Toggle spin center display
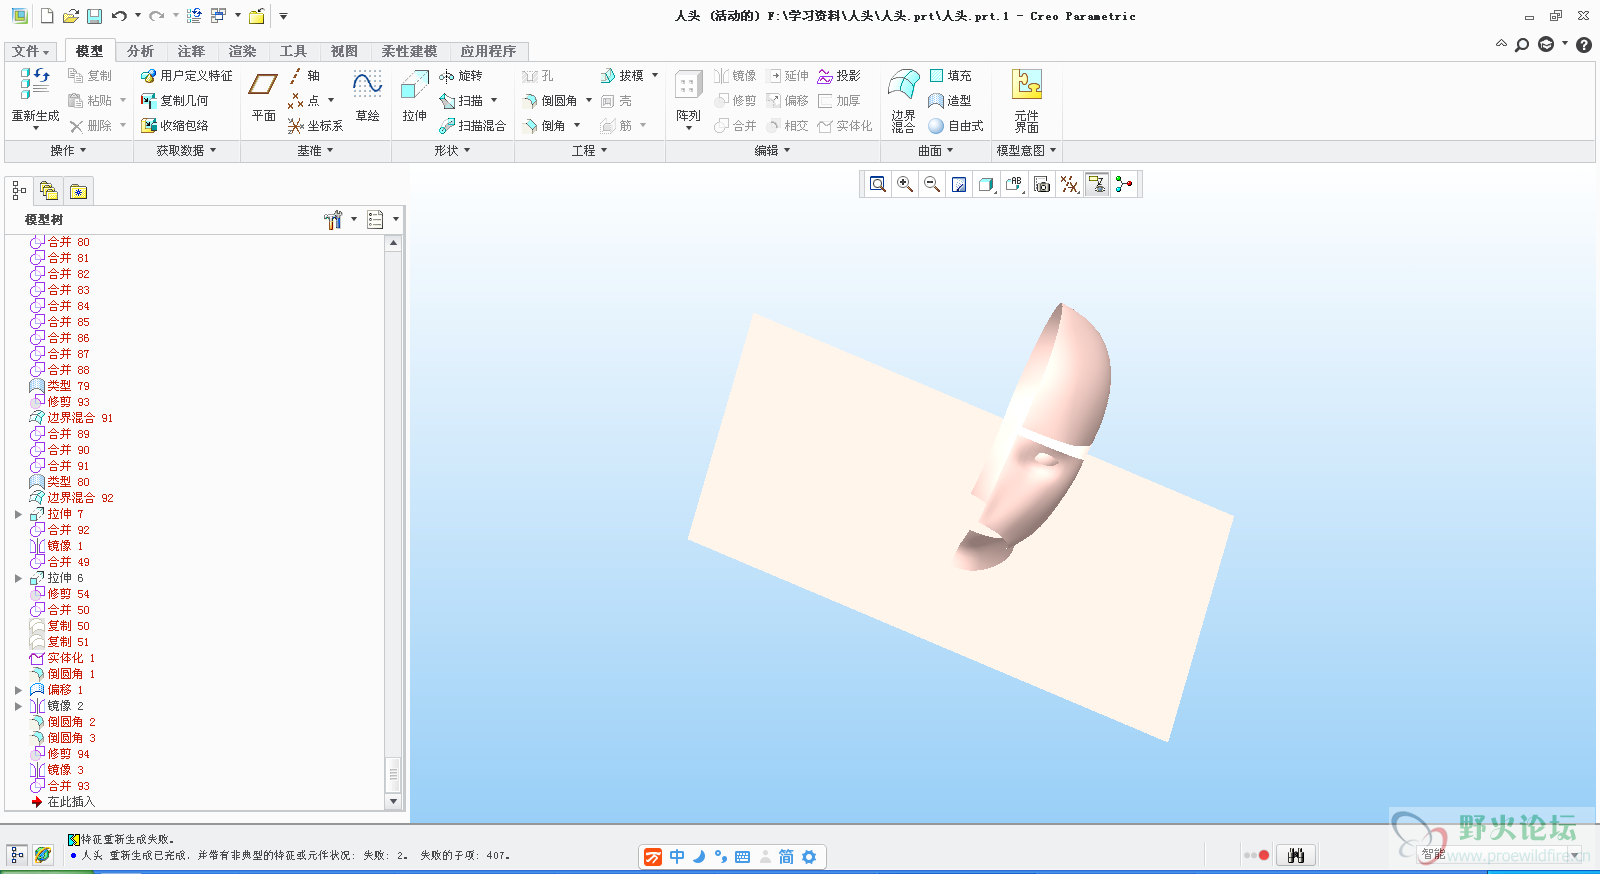This screenshot has width=1600, height=874. (1124, 184)
